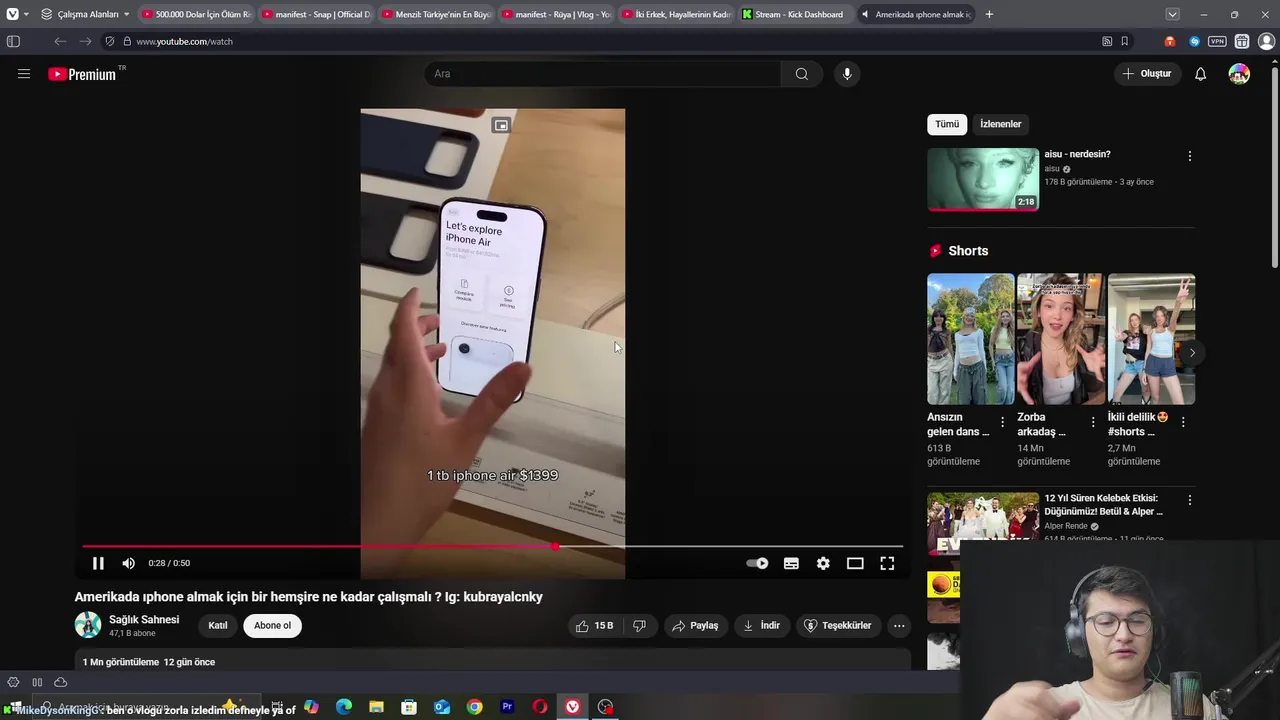Click the YouTube Ara search field

point(602,74)
